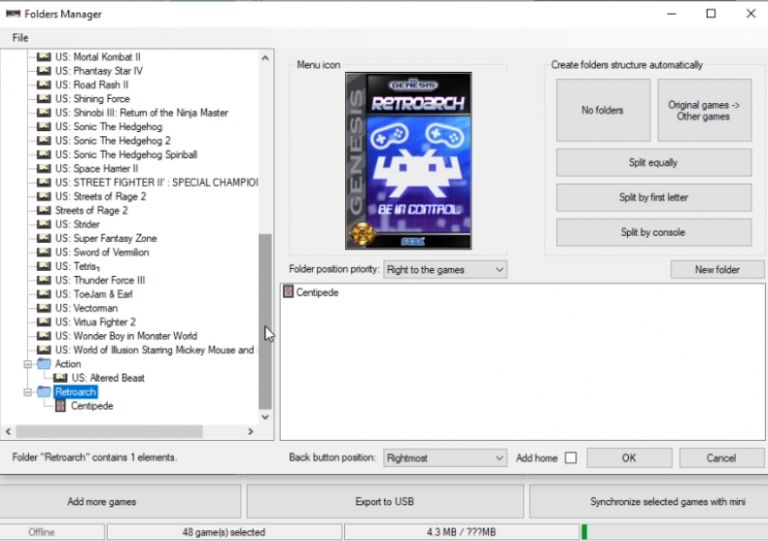Click the cartridge icon beside Altered Beast
Screen dimensions: 768x541
(60, 378)
